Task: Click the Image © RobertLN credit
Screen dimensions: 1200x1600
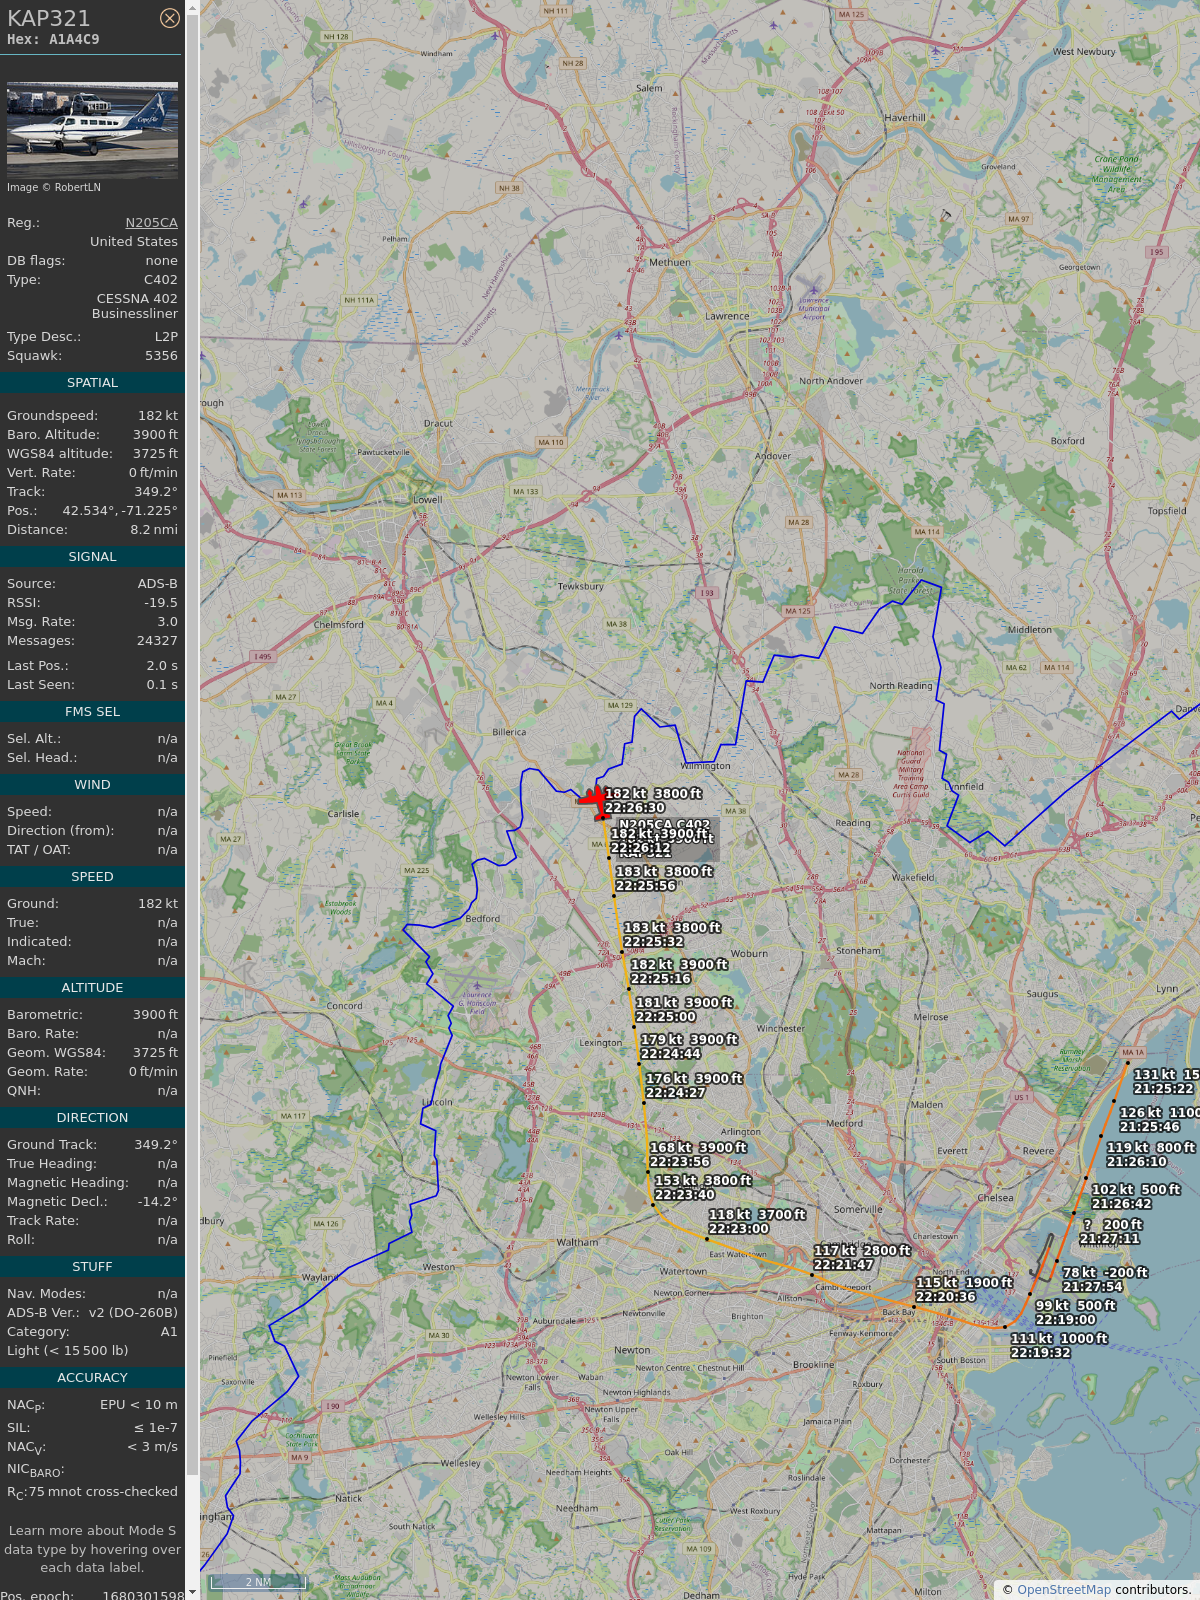Action: point(54,187)
